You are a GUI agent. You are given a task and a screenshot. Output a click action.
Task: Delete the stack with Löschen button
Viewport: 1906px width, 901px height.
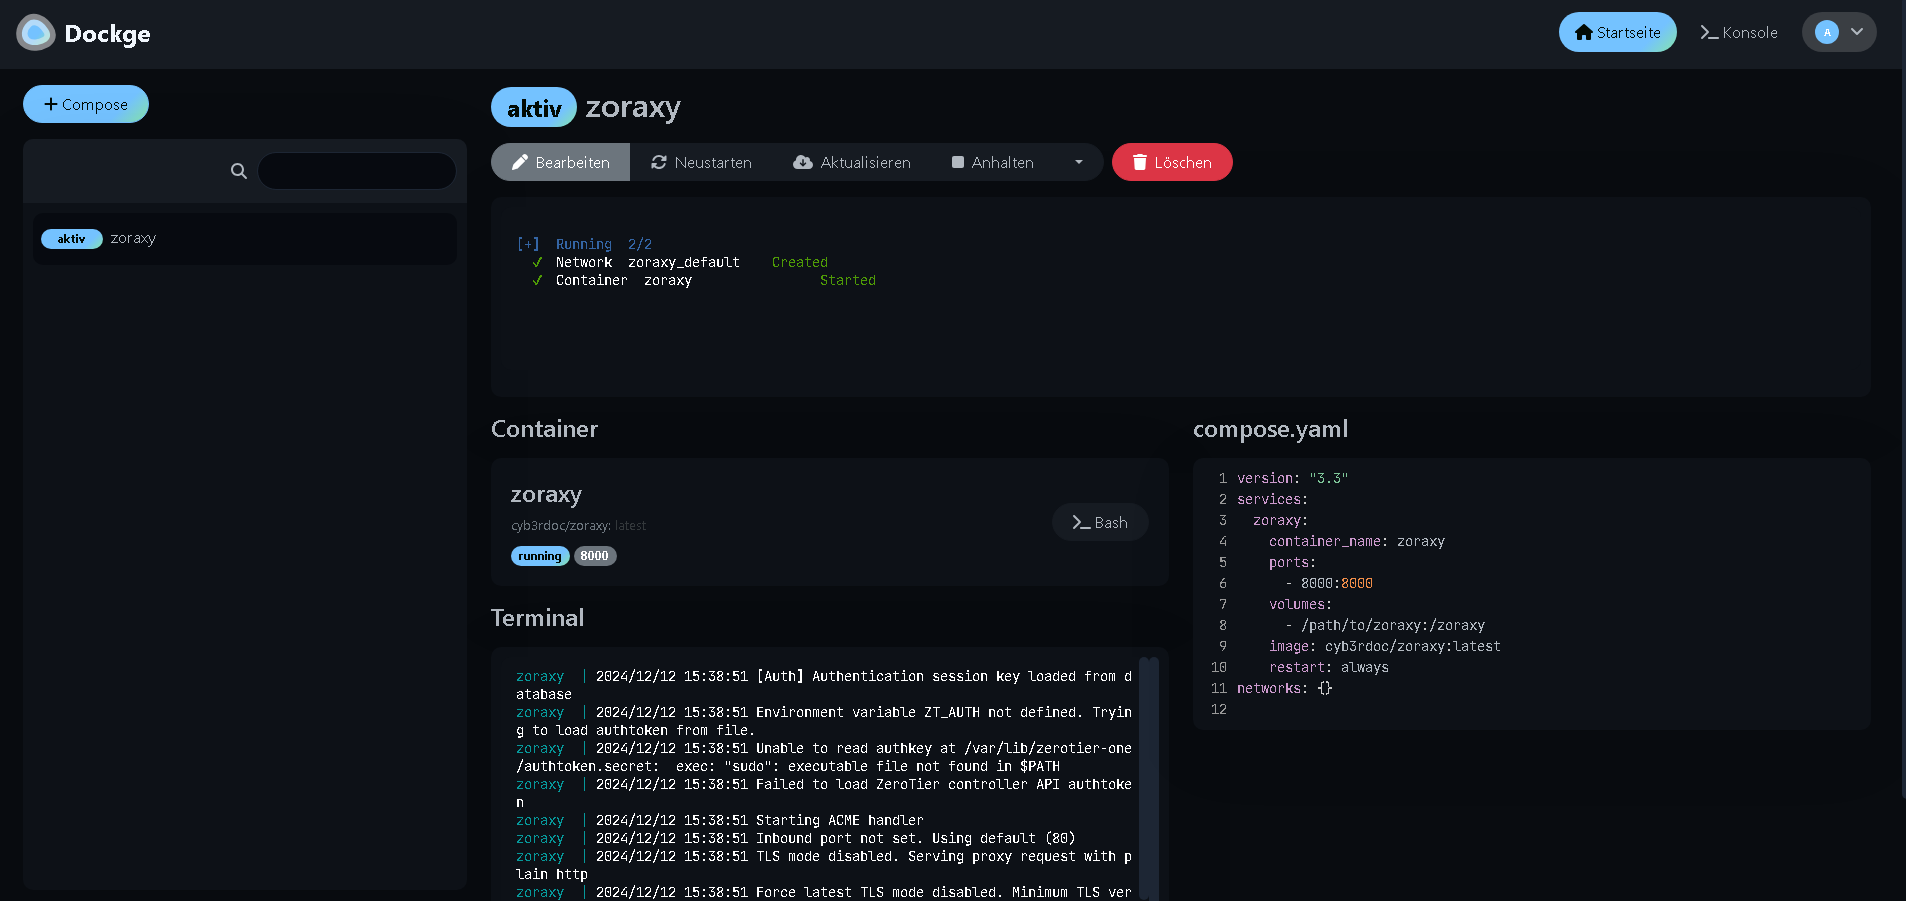pos(1172,162)
